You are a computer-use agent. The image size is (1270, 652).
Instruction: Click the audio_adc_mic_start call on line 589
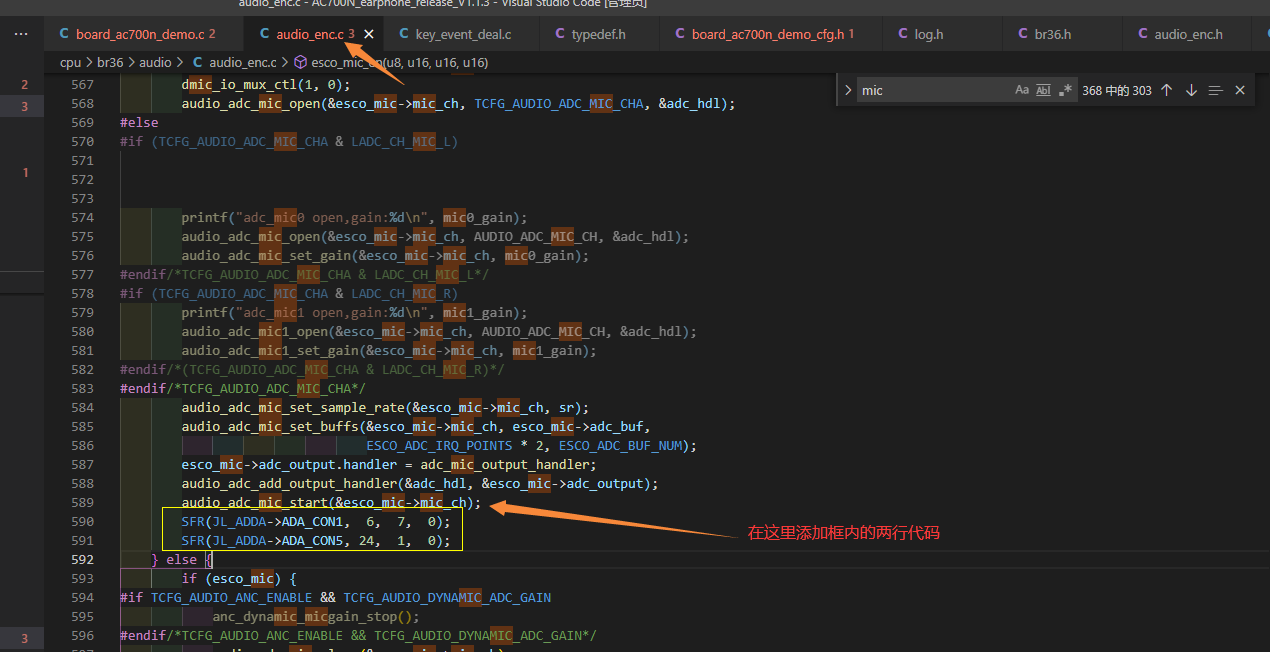331,502
